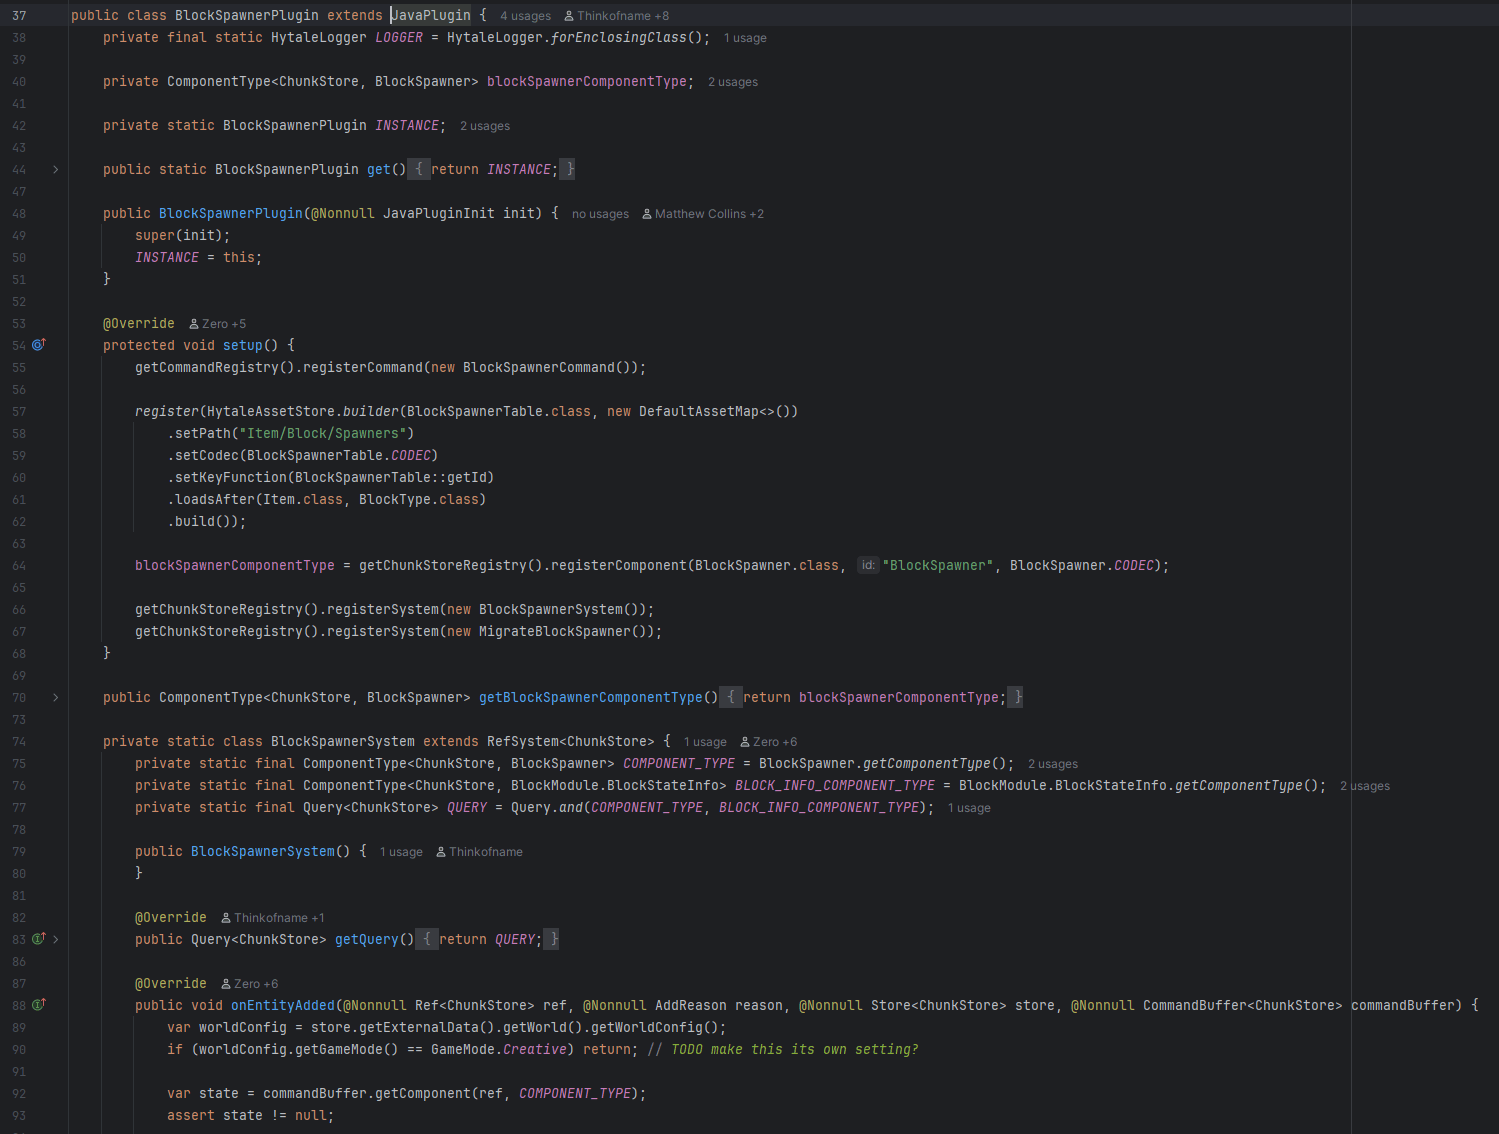
Task: Click the 'id:' parameter hint on registerComponent line
Action: (x=867, y=565)
